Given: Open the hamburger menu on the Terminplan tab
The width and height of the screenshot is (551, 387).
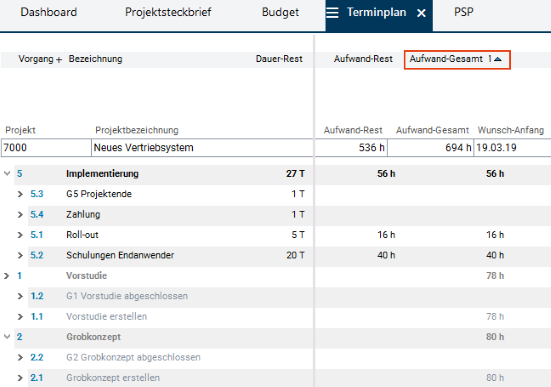Looking at the screenshot, I should (332, 13).
